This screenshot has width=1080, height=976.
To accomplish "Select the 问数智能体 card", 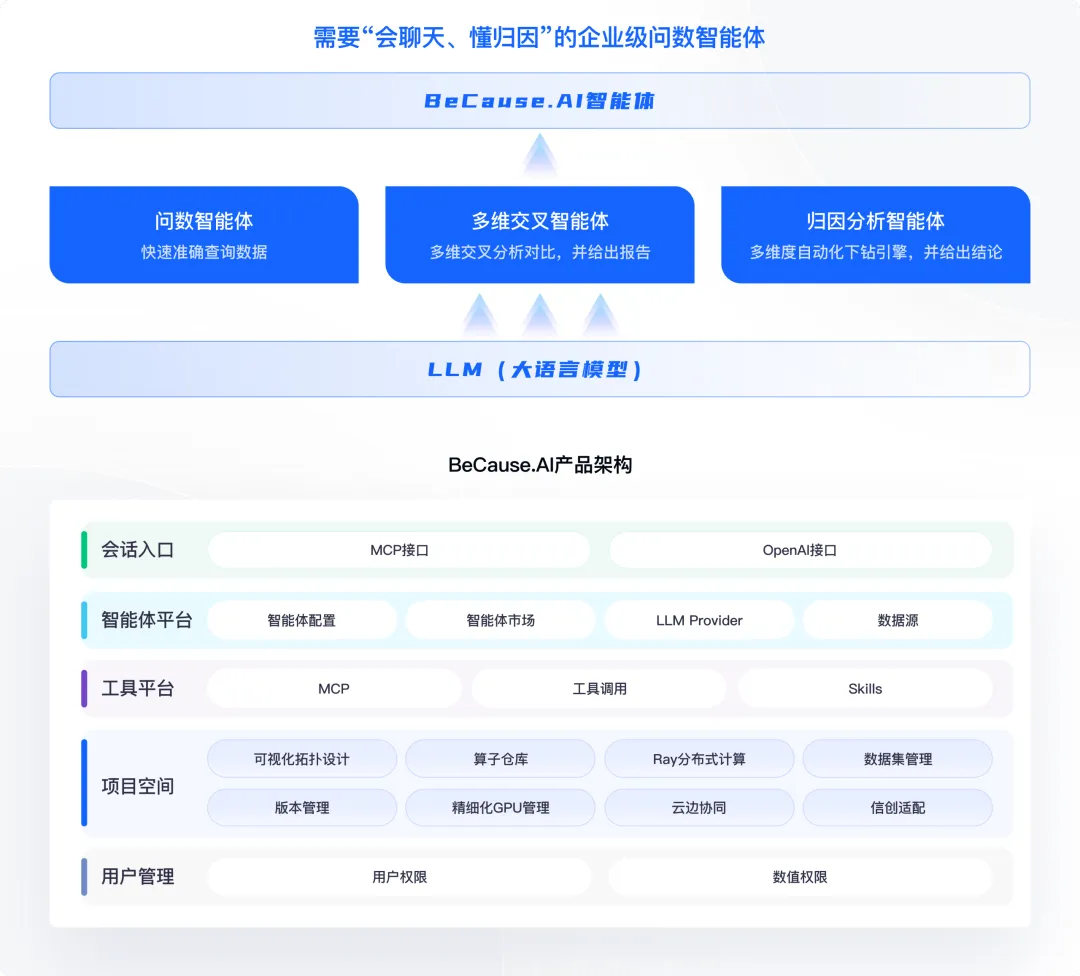I will click(x=204, y=235).
